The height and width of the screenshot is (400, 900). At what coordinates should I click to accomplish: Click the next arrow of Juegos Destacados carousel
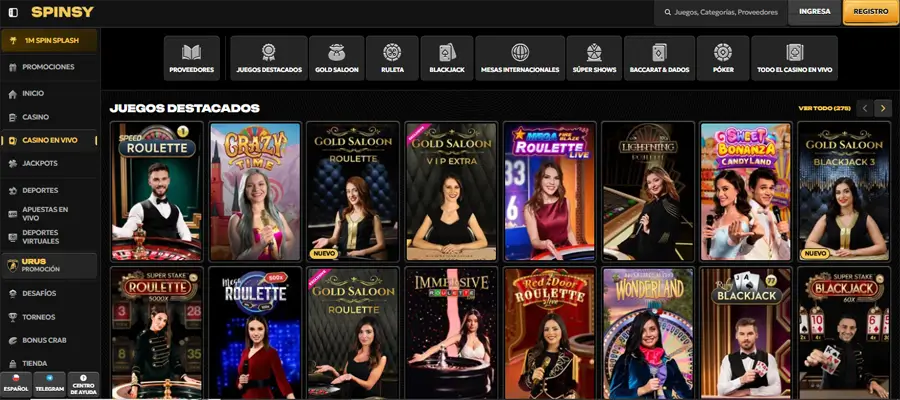coord(883,108)
